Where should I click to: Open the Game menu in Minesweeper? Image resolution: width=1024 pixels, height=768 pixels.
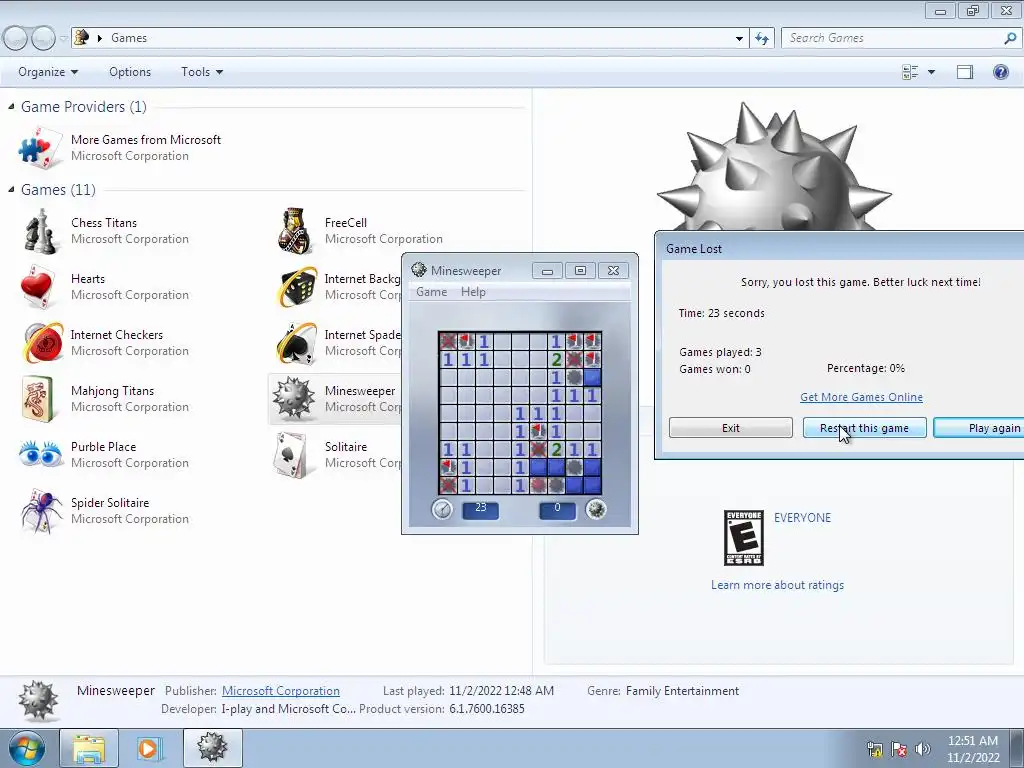(x=432, y=292)
